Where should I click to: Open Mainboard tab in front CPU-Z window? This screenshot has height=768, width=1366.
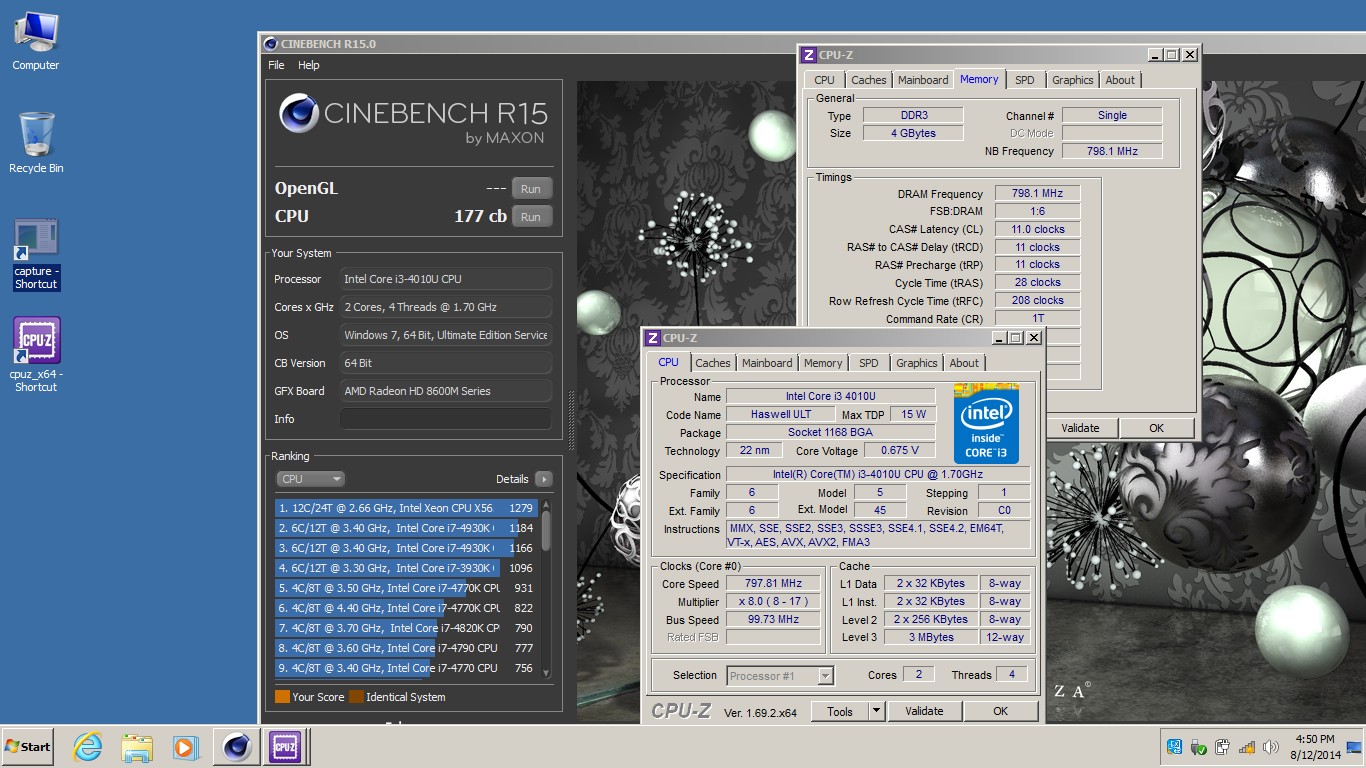[767, 363]
